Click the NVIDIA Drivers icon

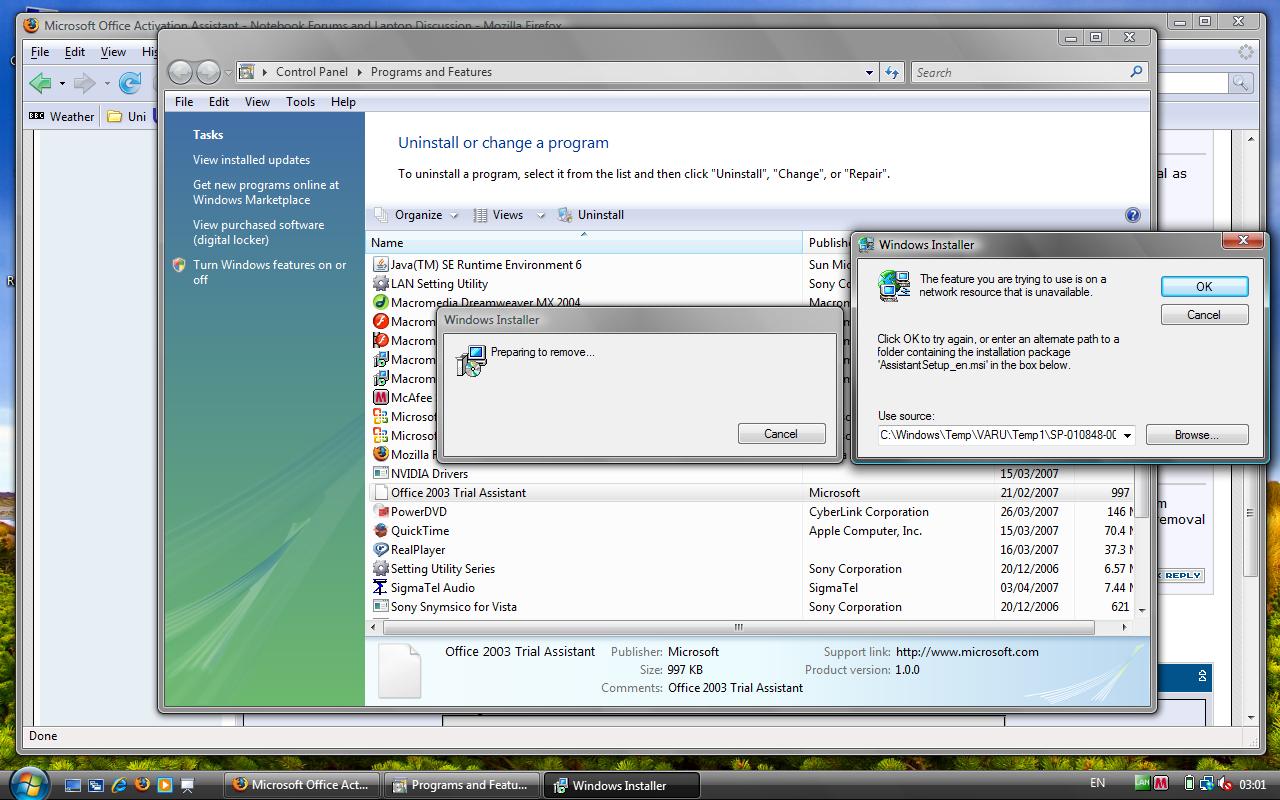(x=380, y=473)
